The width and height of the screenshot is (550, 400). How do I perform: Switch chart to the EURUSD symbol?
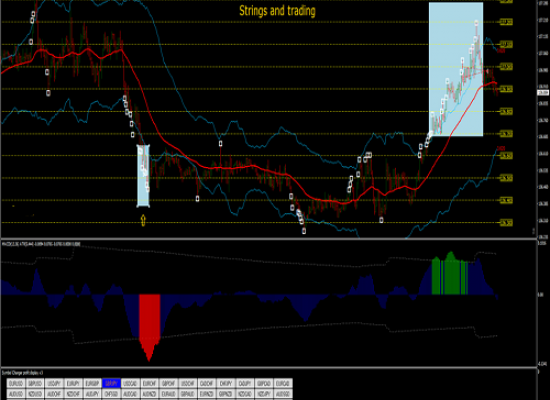(16, 383)
